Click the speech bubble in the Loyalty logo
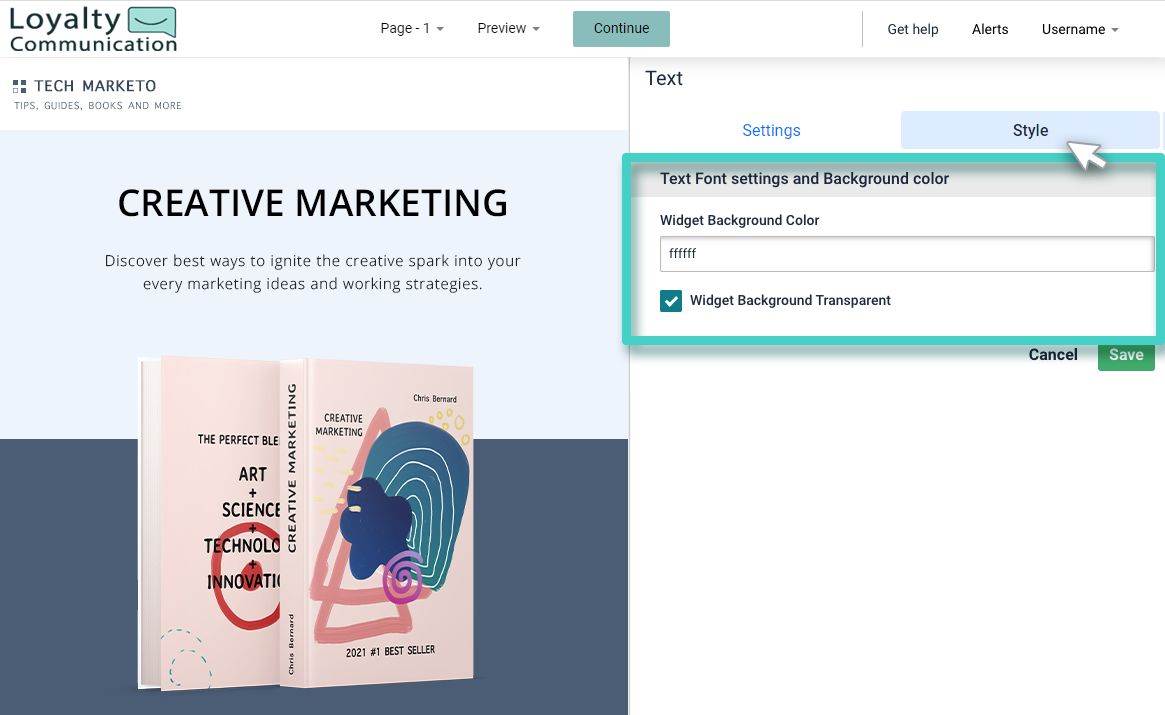This screenshot has height=715, width=1165. [148, 21]
